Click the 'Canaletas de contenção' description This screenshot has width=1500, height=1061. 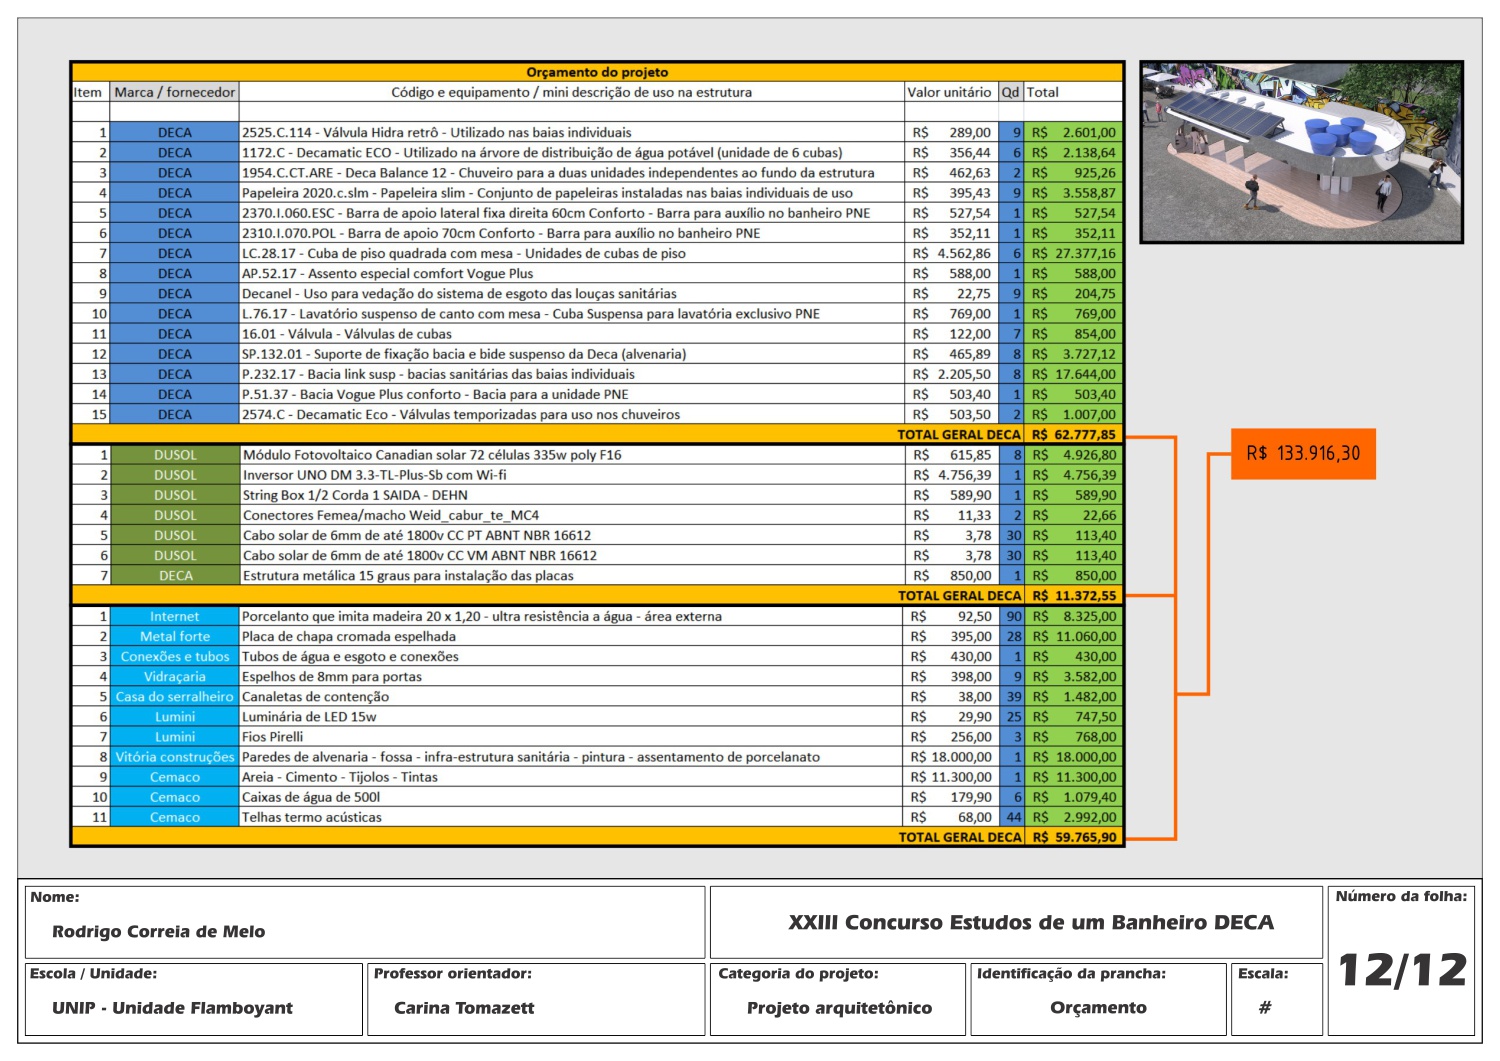[572, 696]
